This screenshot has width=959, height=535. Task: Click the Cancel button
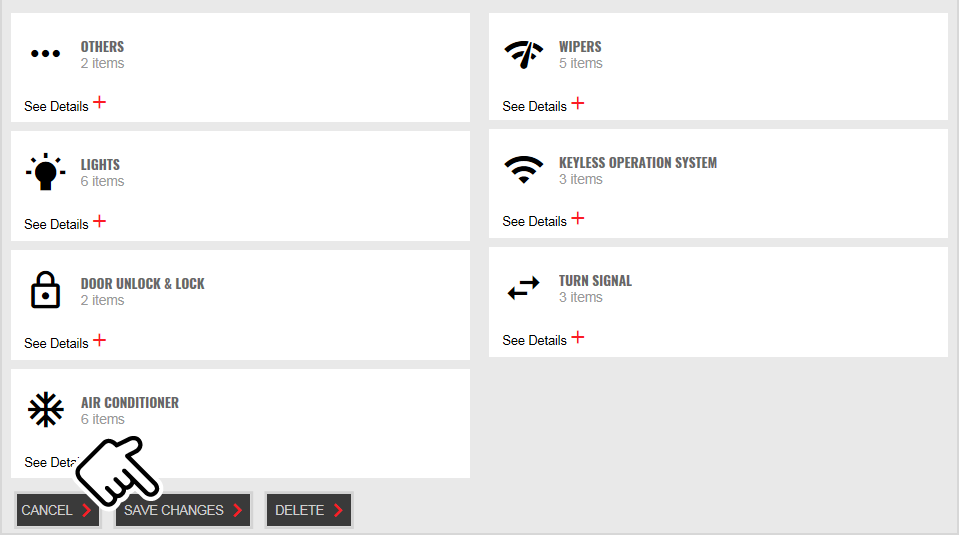coord(57,510)
